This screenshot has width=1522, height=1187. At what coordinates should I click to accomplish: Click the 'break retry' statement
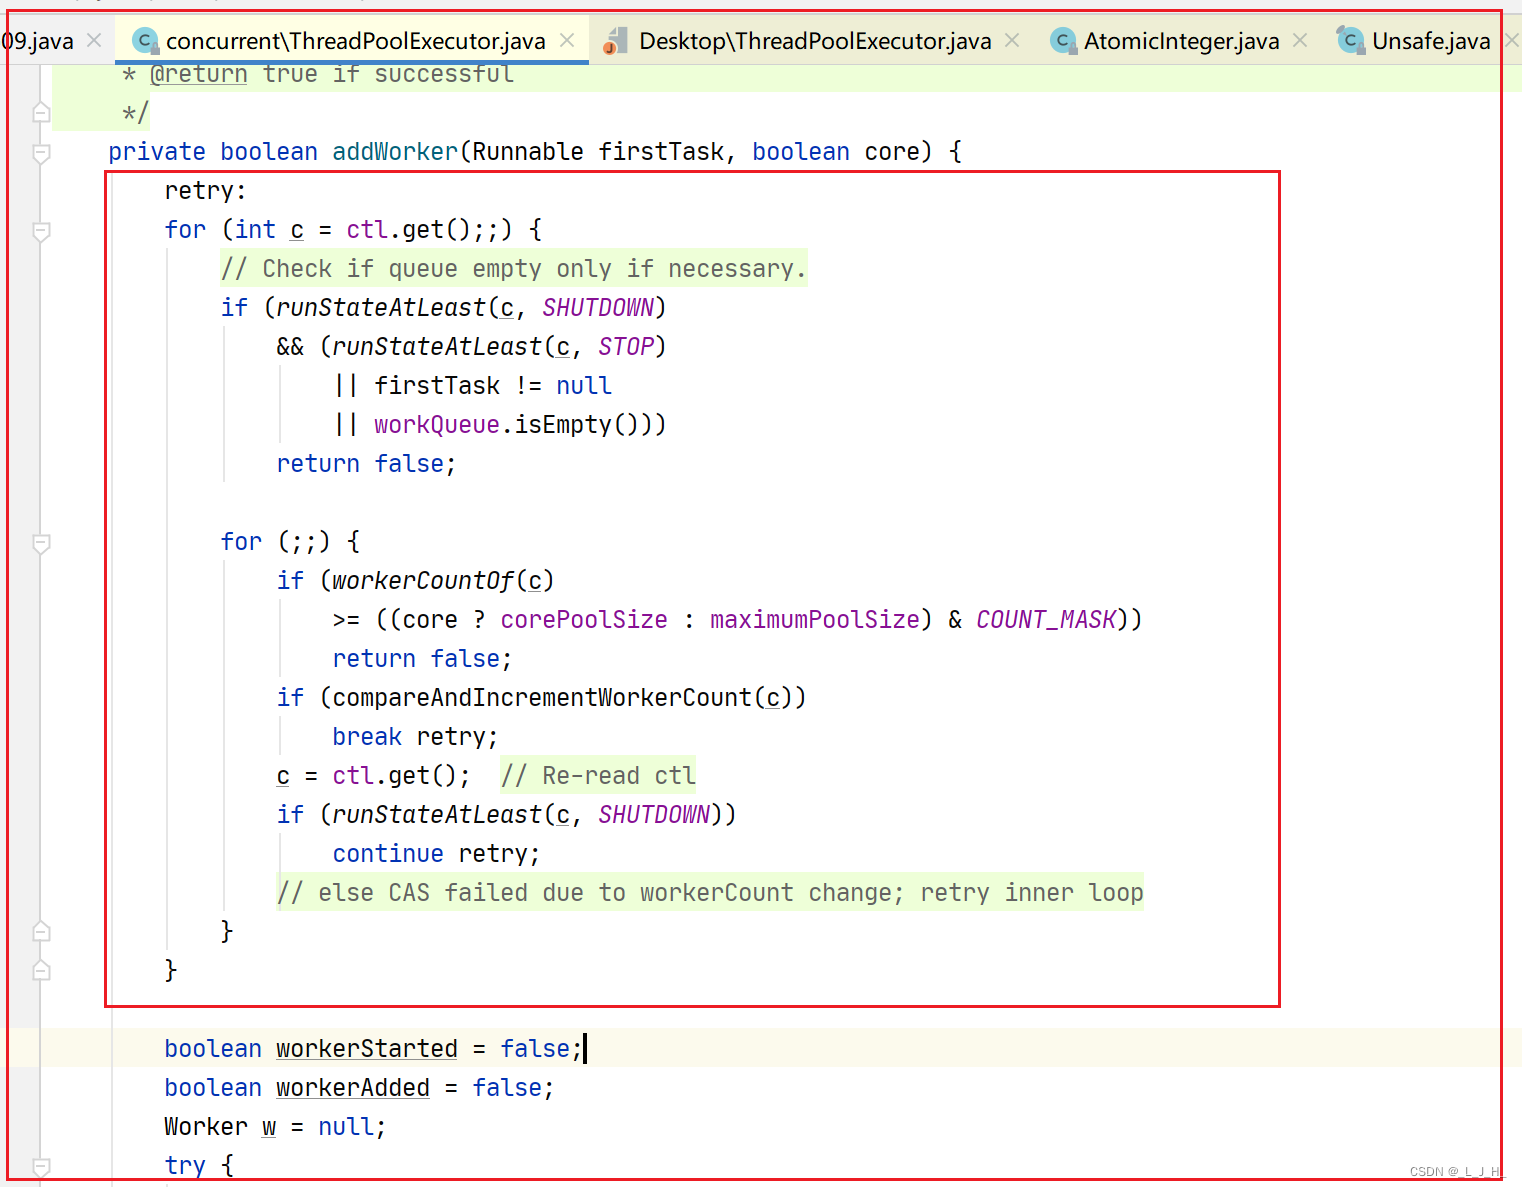point(415,737)
